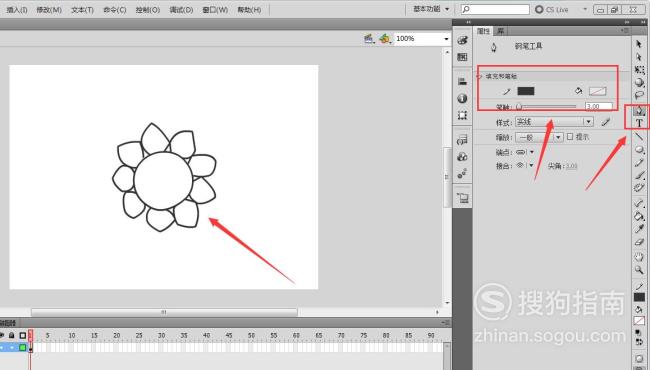Screen dimensions: 650x370
Task: Click the stroke thickness slider handle
Action: point(519,107)
